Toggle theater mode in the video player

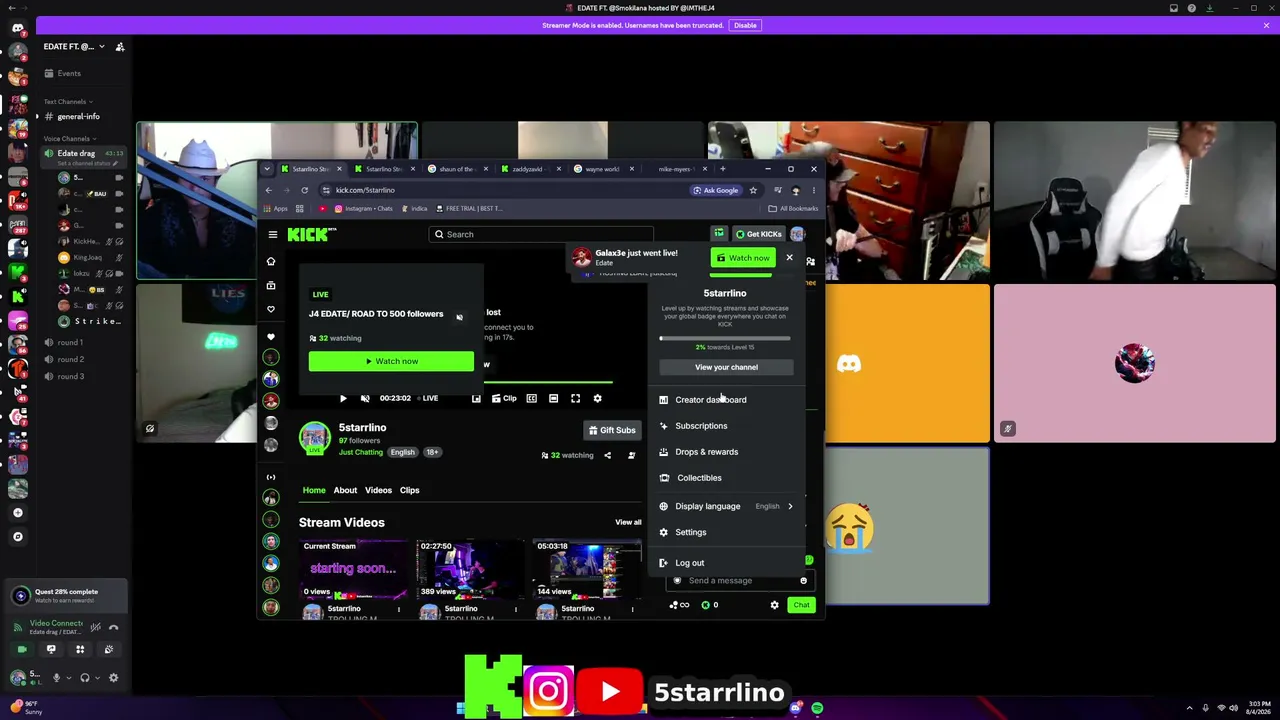[x=553, y=398]
